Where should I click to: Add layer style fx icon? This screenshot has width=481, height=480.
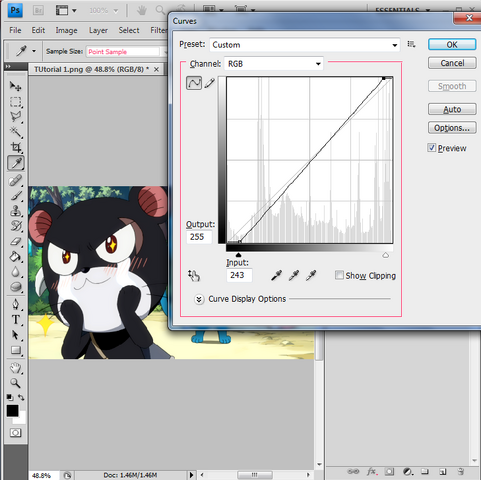372,471
